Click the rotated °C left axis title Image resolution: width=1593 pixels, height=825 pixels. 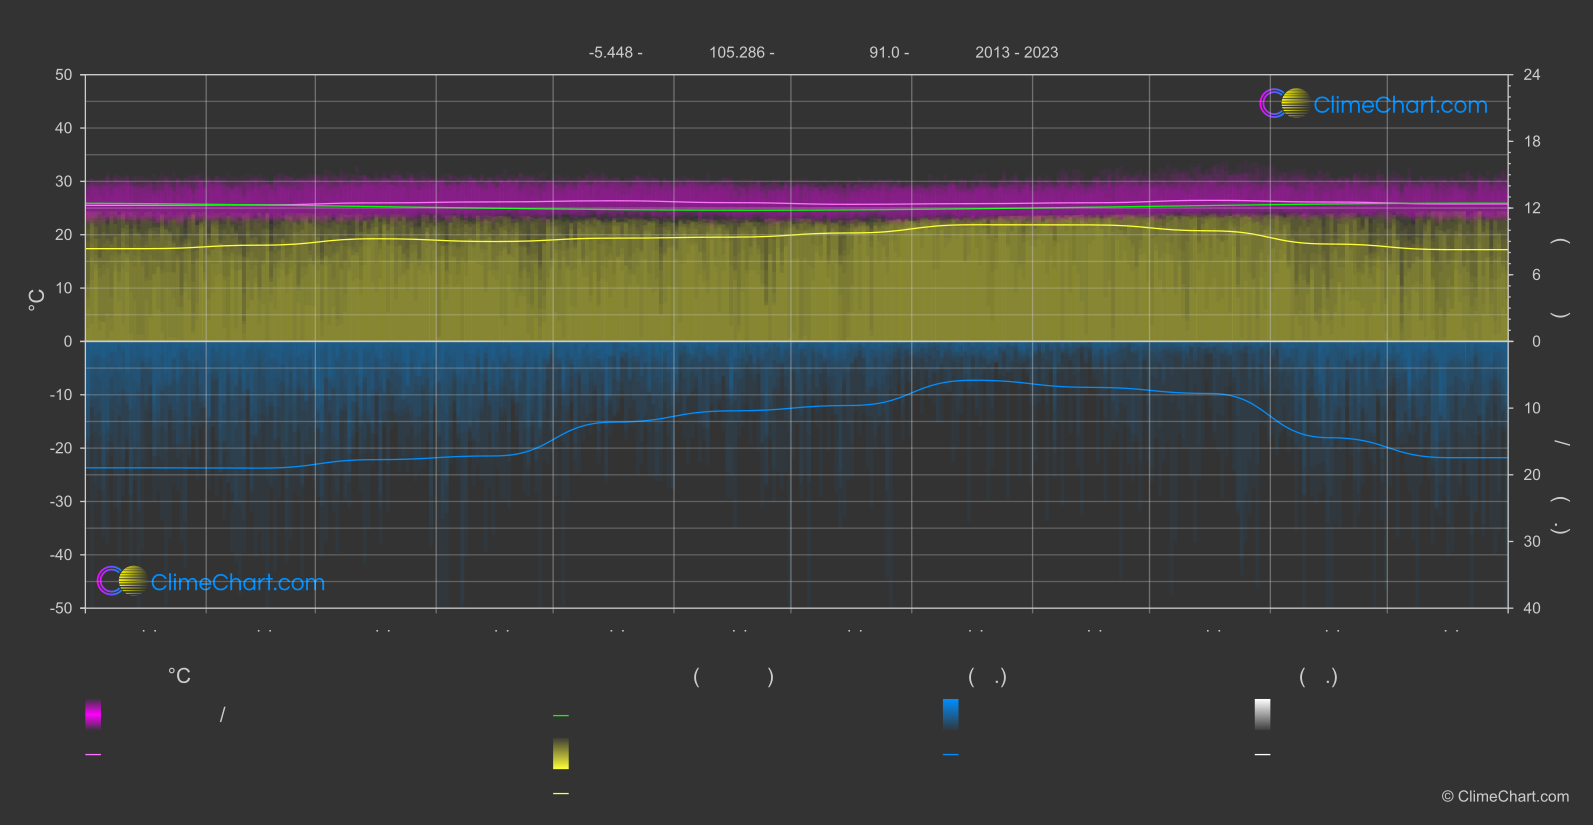coord(37,300)
